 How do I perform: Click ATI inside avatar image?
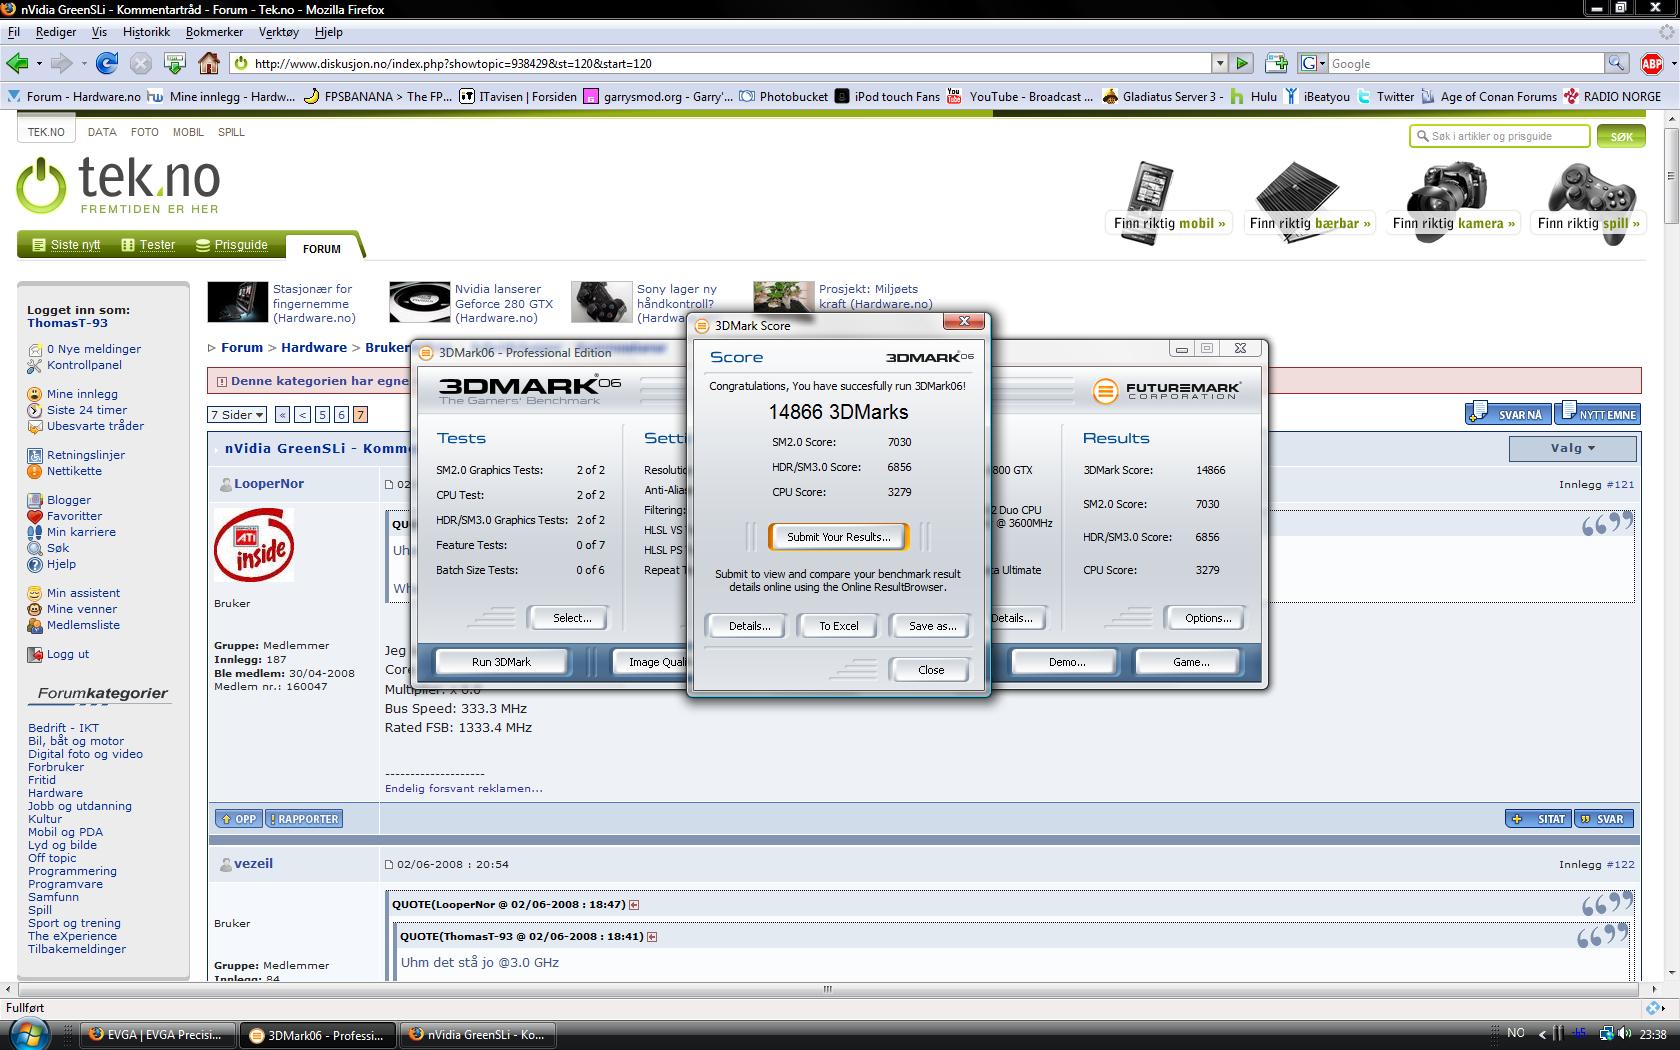coord(254,545)
